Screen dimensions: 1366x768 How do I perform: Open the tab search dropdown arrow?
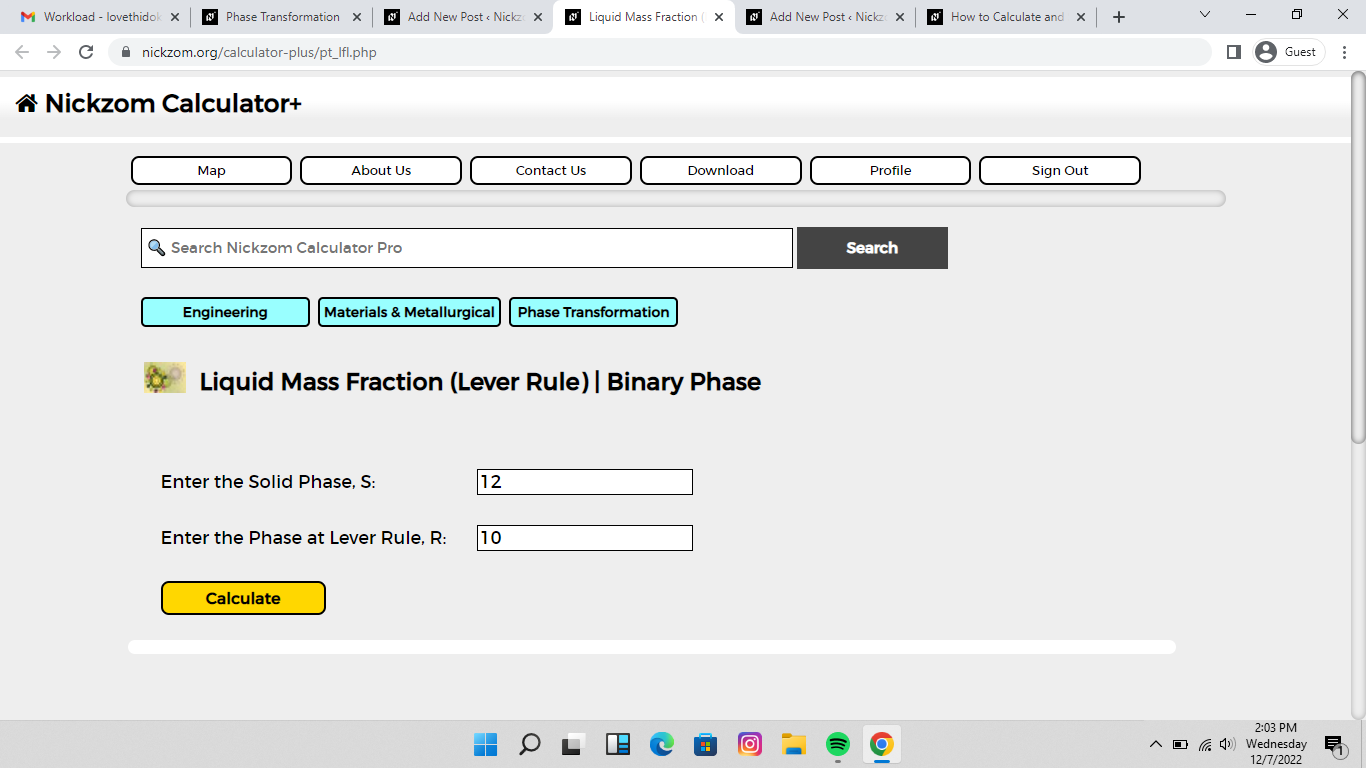[1204, 15]
